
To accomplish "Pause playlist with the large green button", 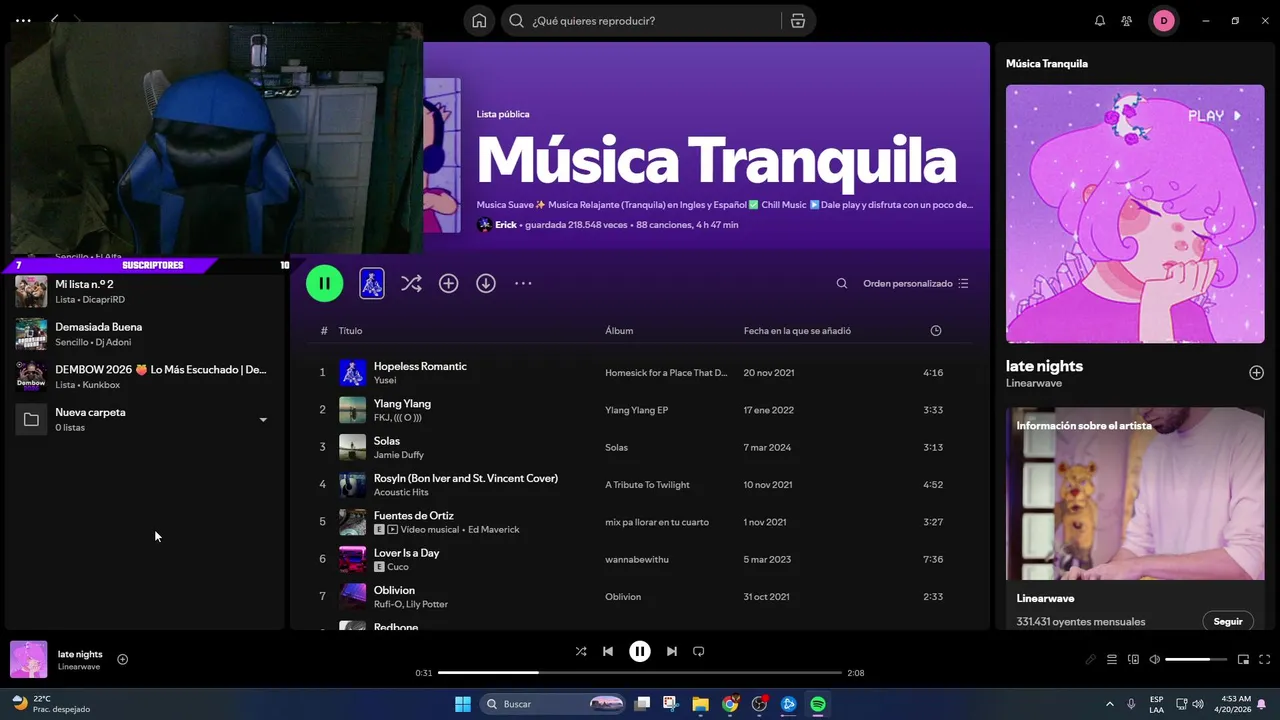I will tap(324, 283).
